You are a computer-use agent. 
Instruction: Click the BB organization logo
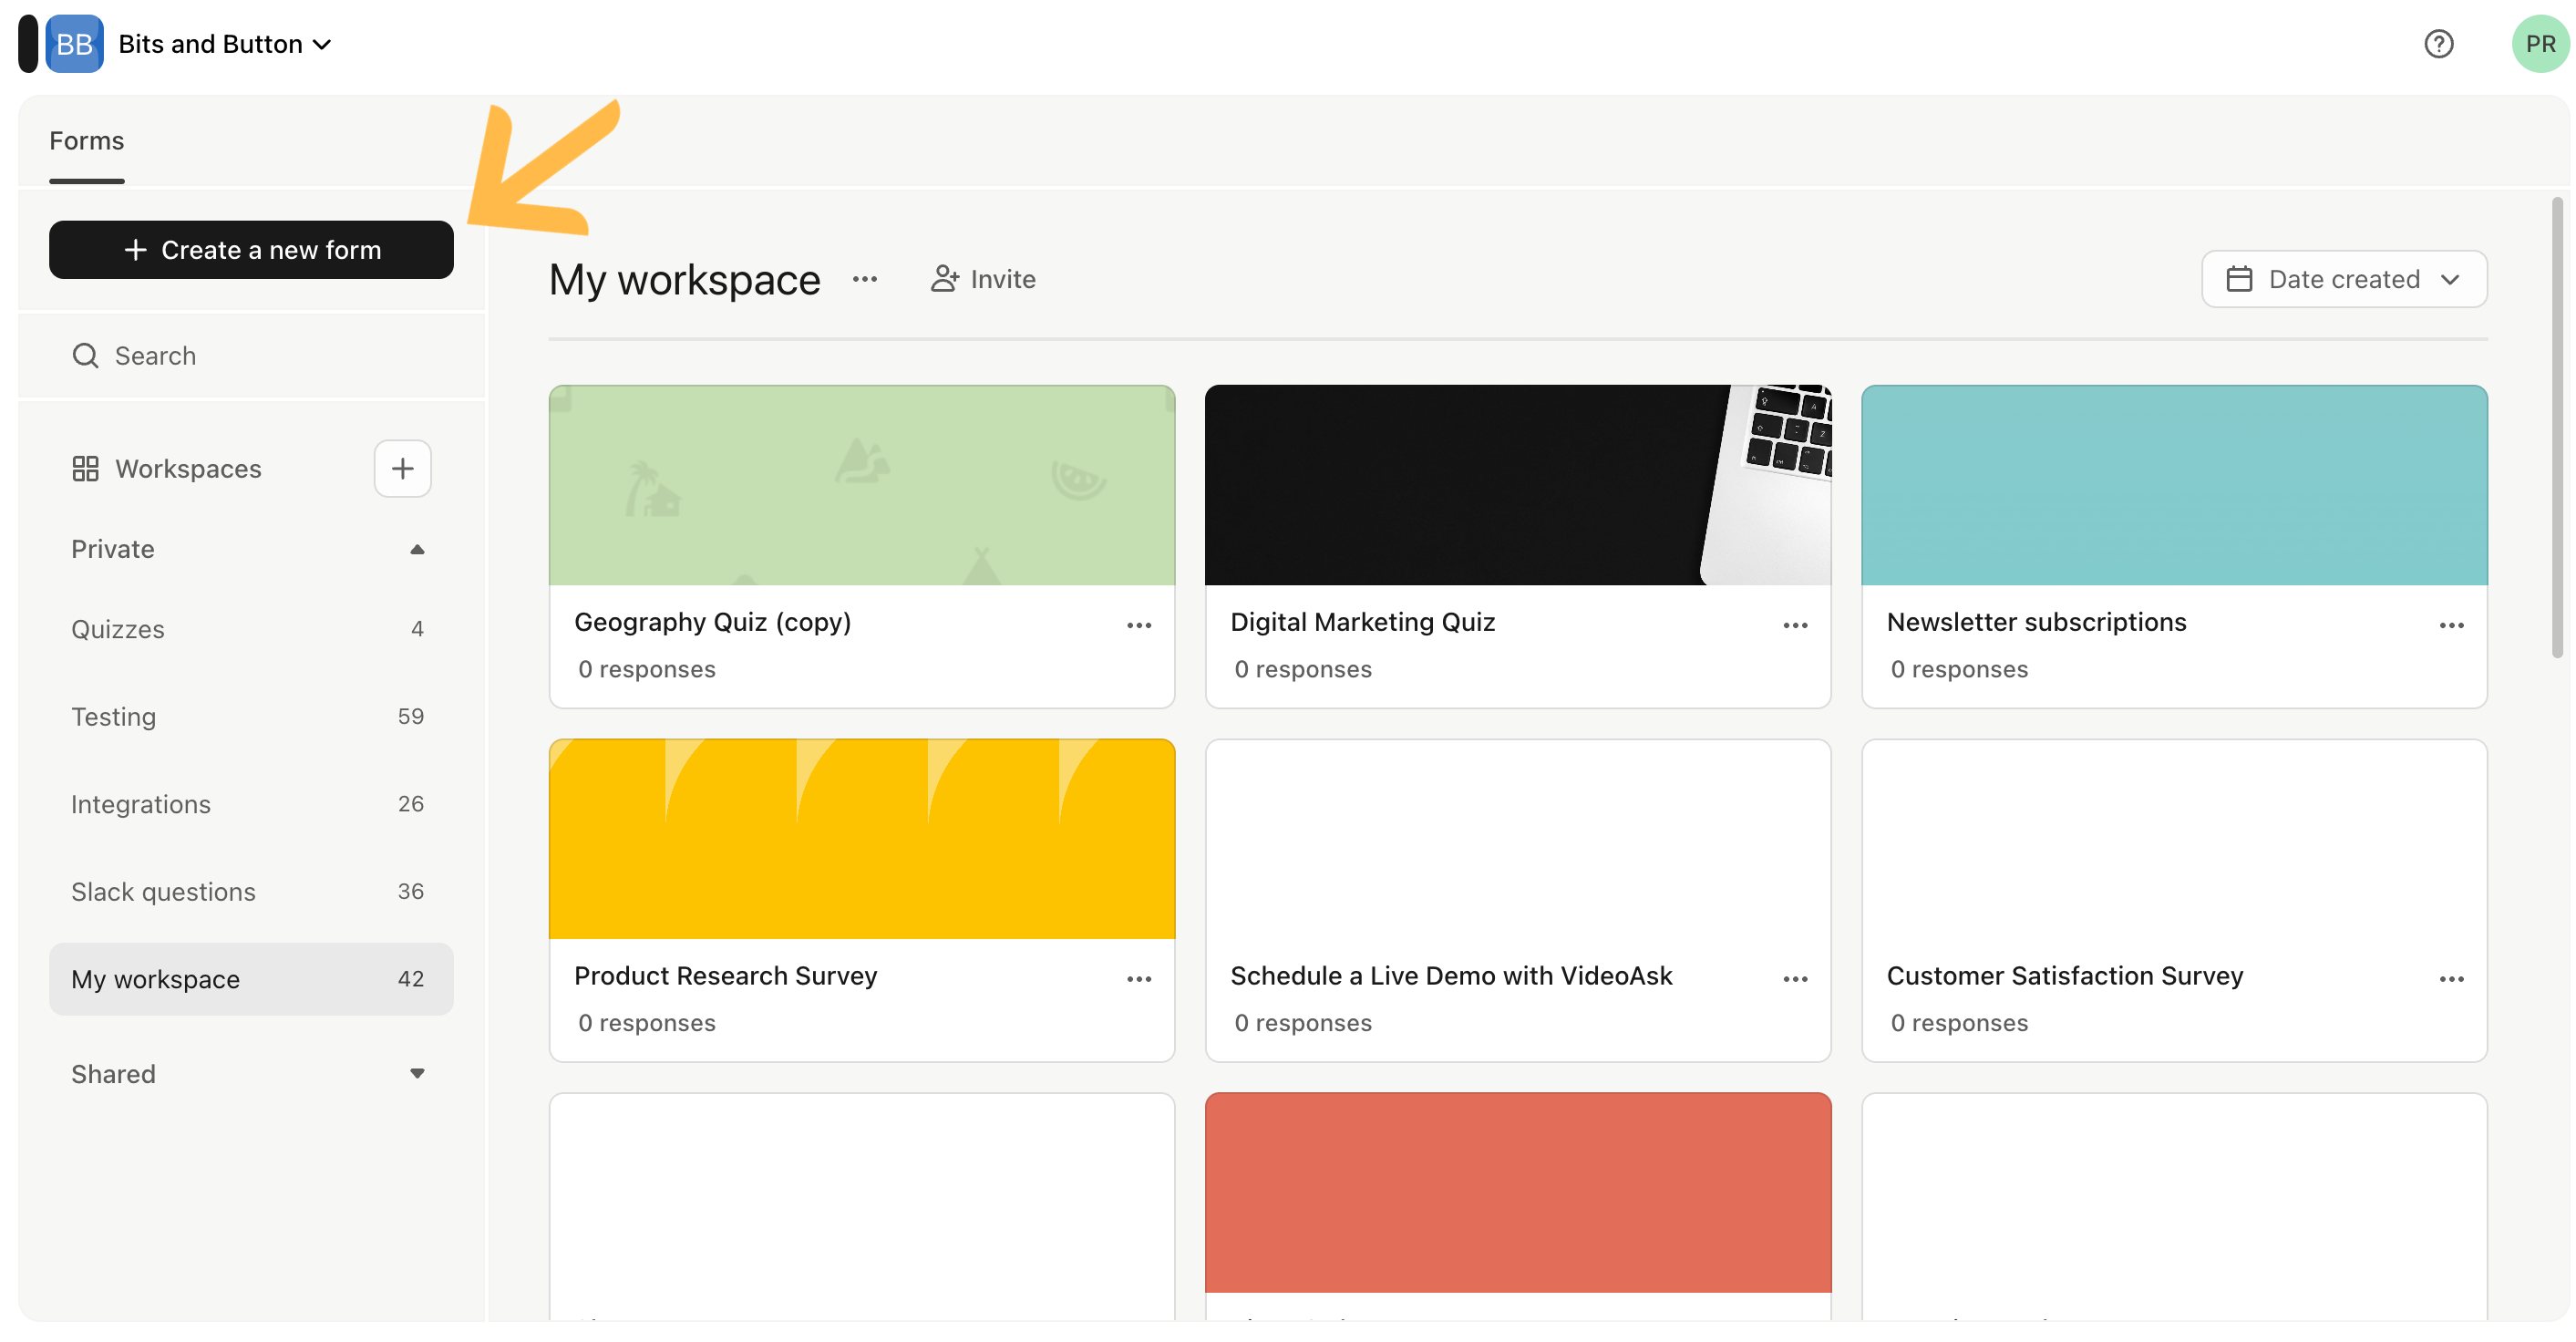[x=74, y=44]
